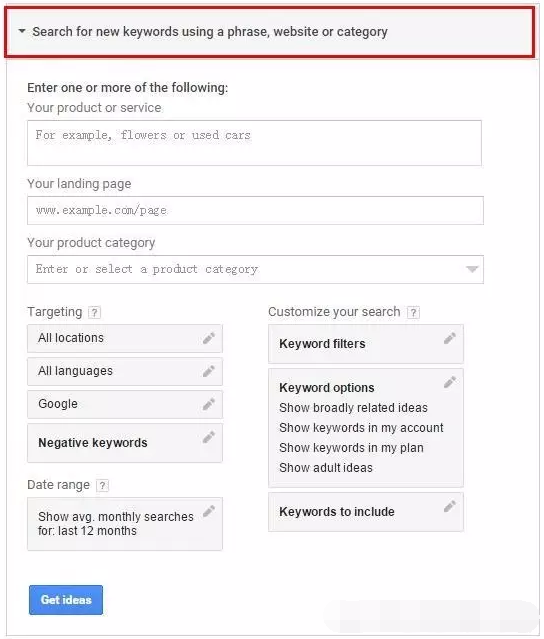The width and height of the screenshot is (544, 639).
Task: Select the product category text box
Action: tap(255, 269)
